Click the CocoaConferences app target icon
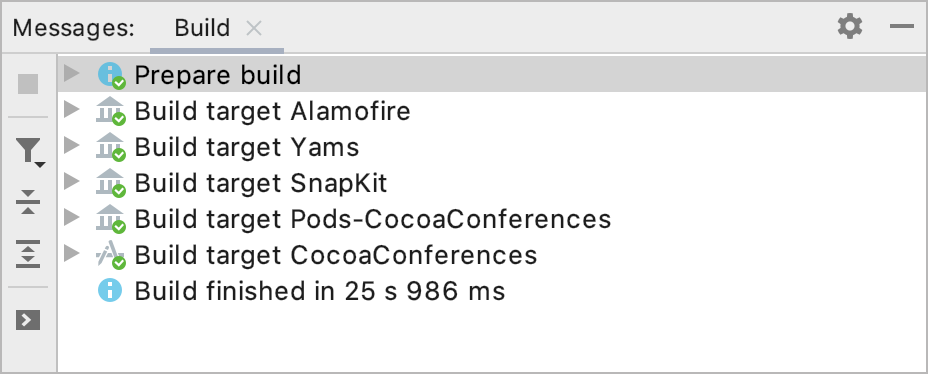 click(111, 256)
